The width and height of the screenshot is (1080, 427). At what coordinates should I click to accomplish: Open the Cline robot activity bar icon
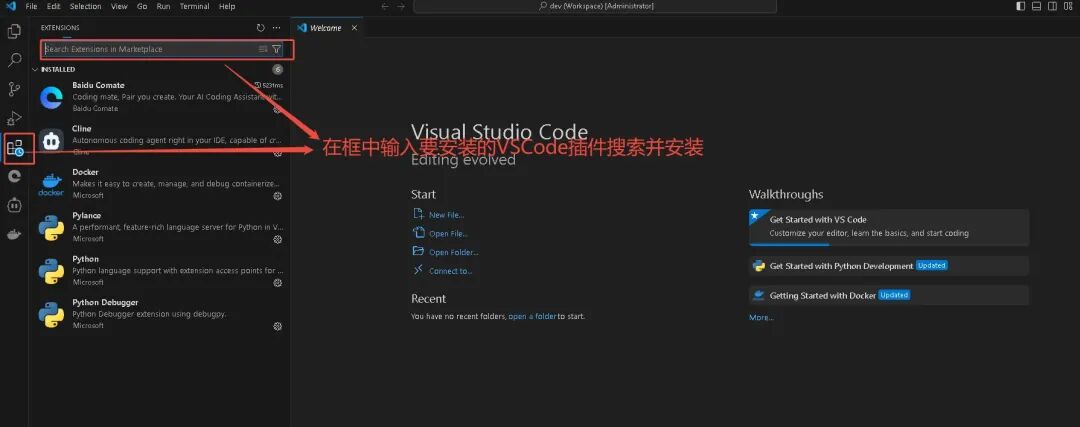(14, 205)
